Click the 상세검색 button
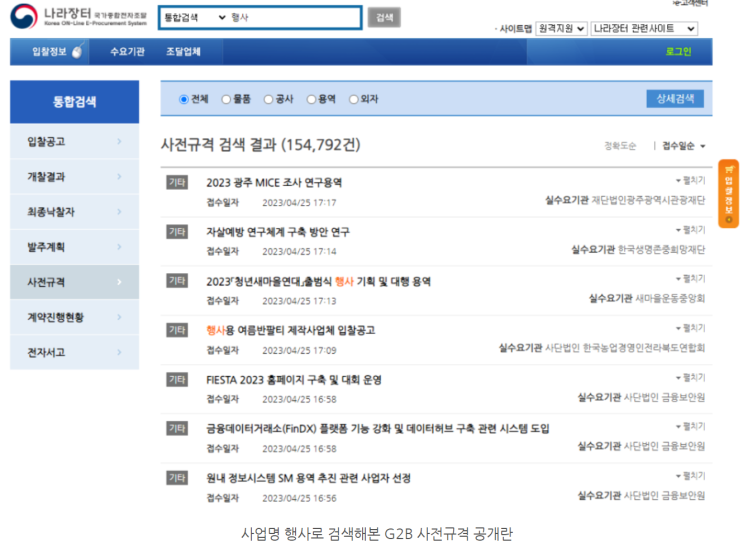 (675, 99)
